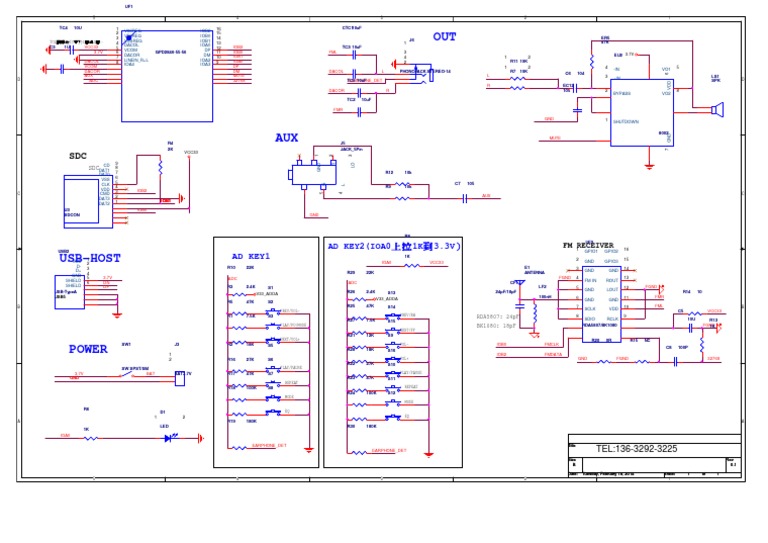Click the blue "OUT" section heading
The width and height of the screenshot is (768, 543).
[444, 37]
